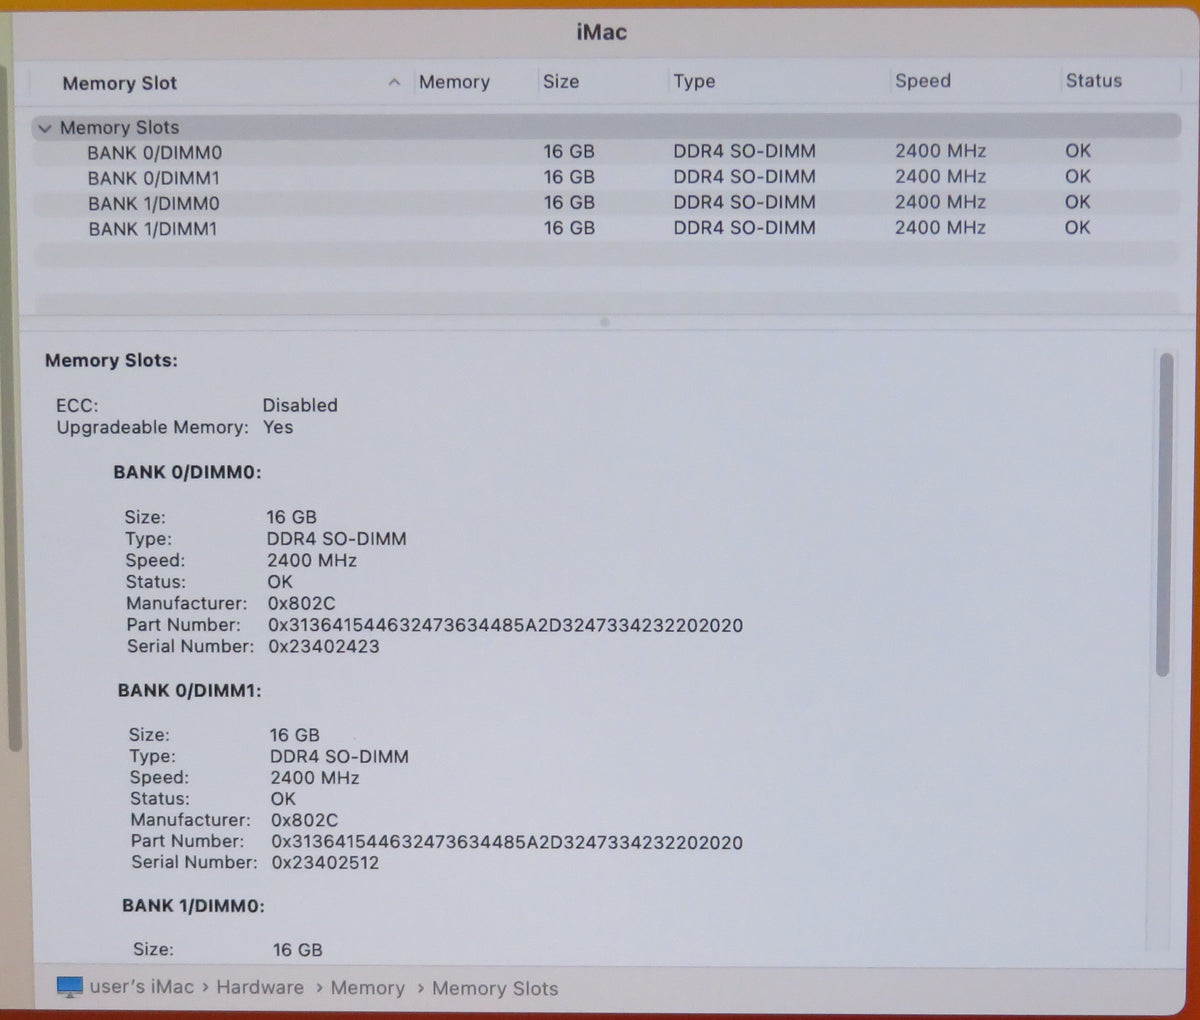Click 2400 MHz speed in BANK 0/DIMM1 row

click(x=940, y=176)
